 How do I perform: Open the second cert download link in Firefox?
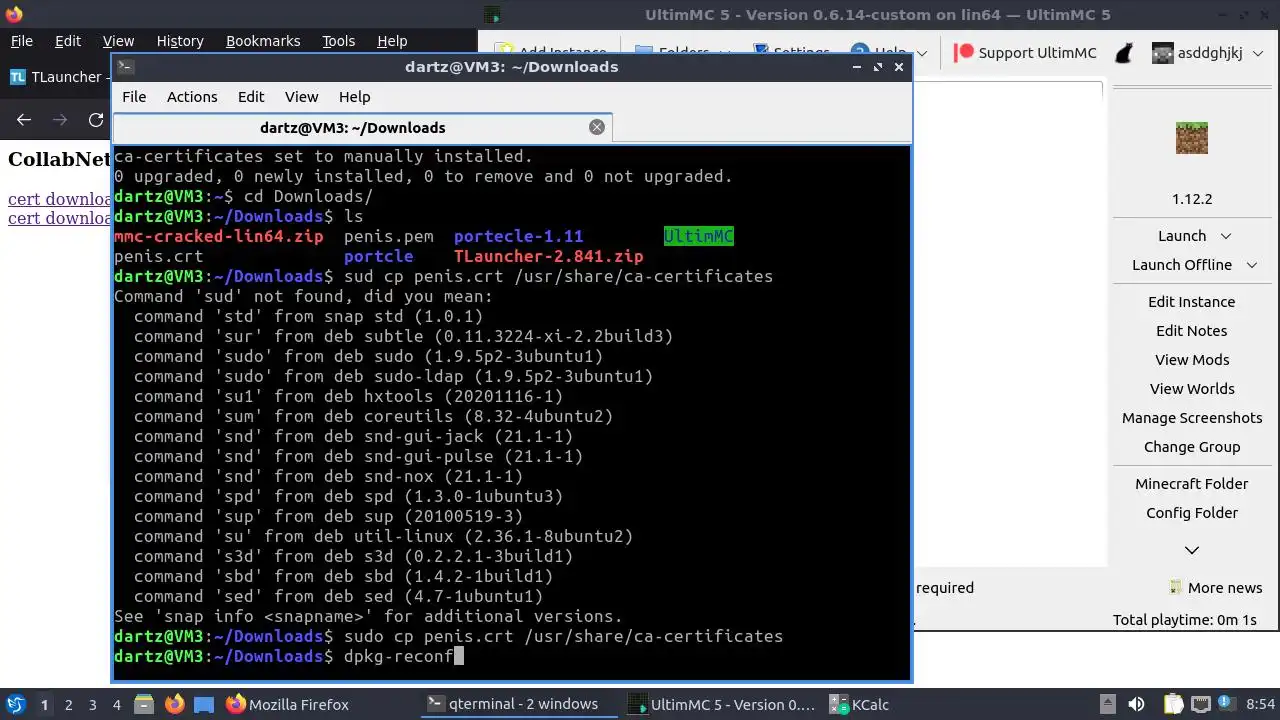pyautogui.click(x=59, y=218)
